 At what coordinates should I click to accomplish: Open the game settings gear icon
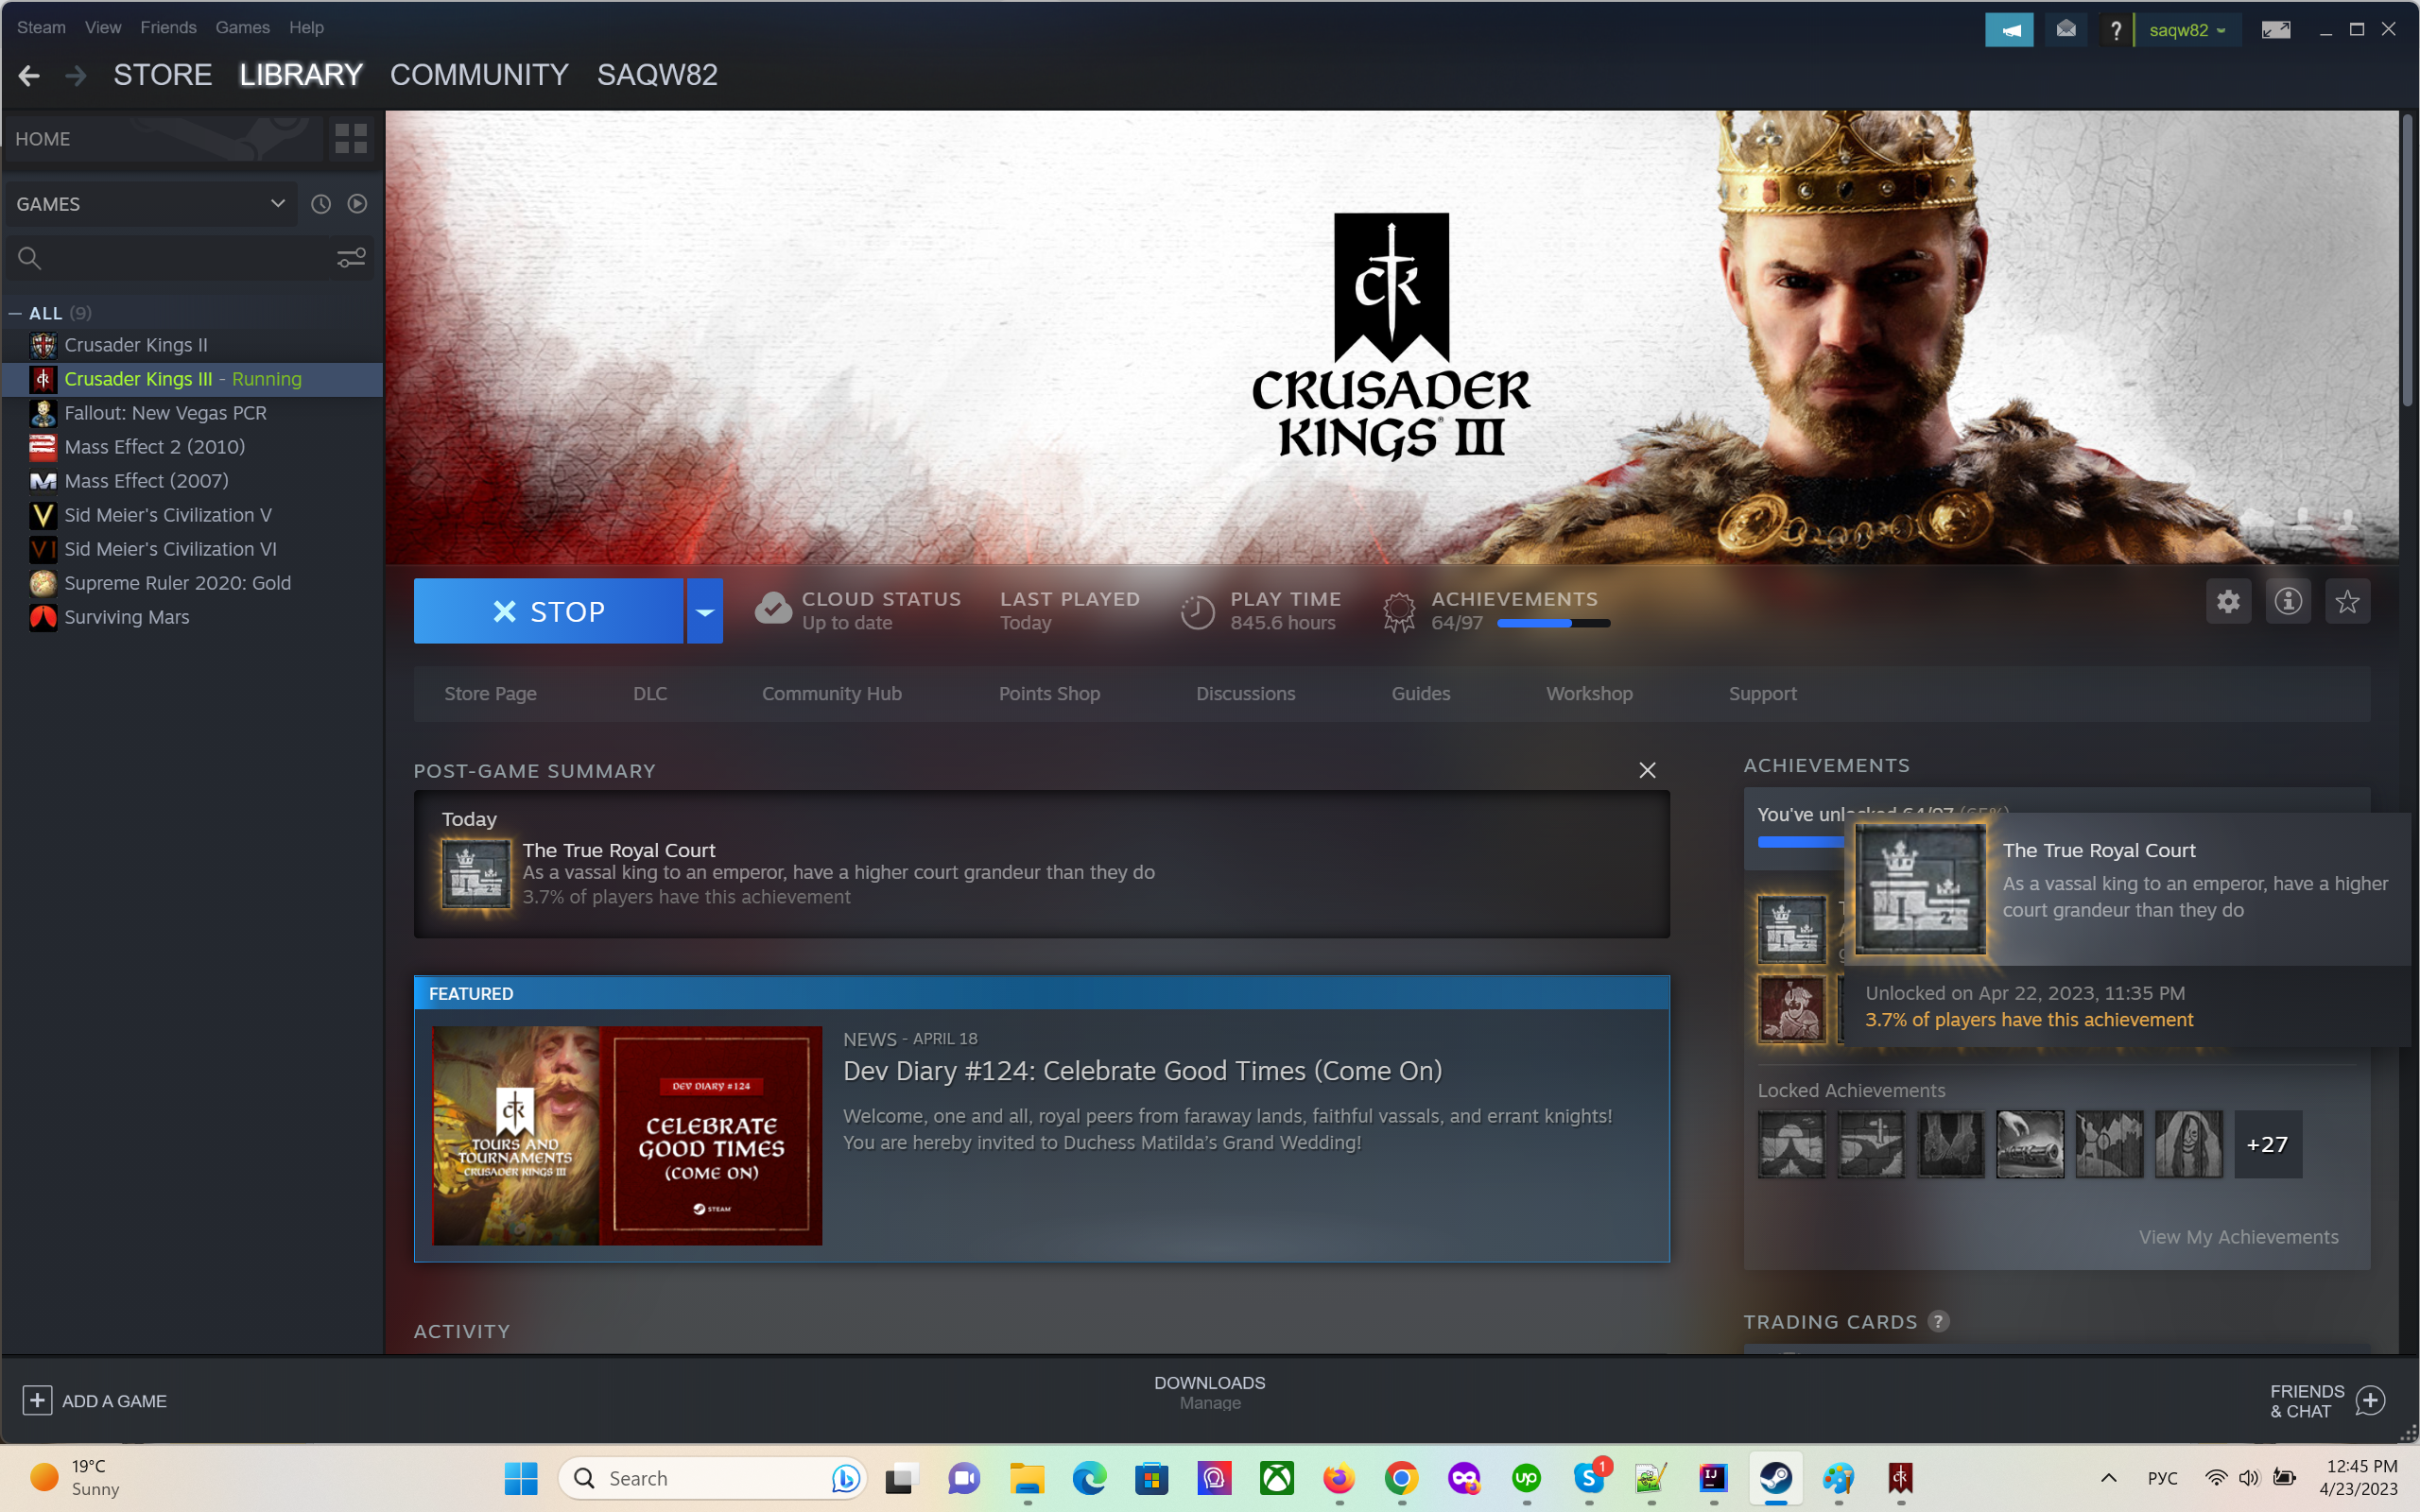(x=2228, y=601)
